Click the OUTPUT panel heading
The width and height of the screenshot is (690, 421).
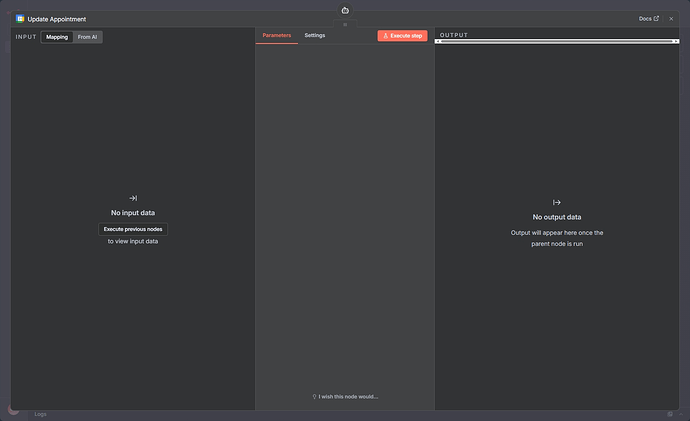[454, 35]
